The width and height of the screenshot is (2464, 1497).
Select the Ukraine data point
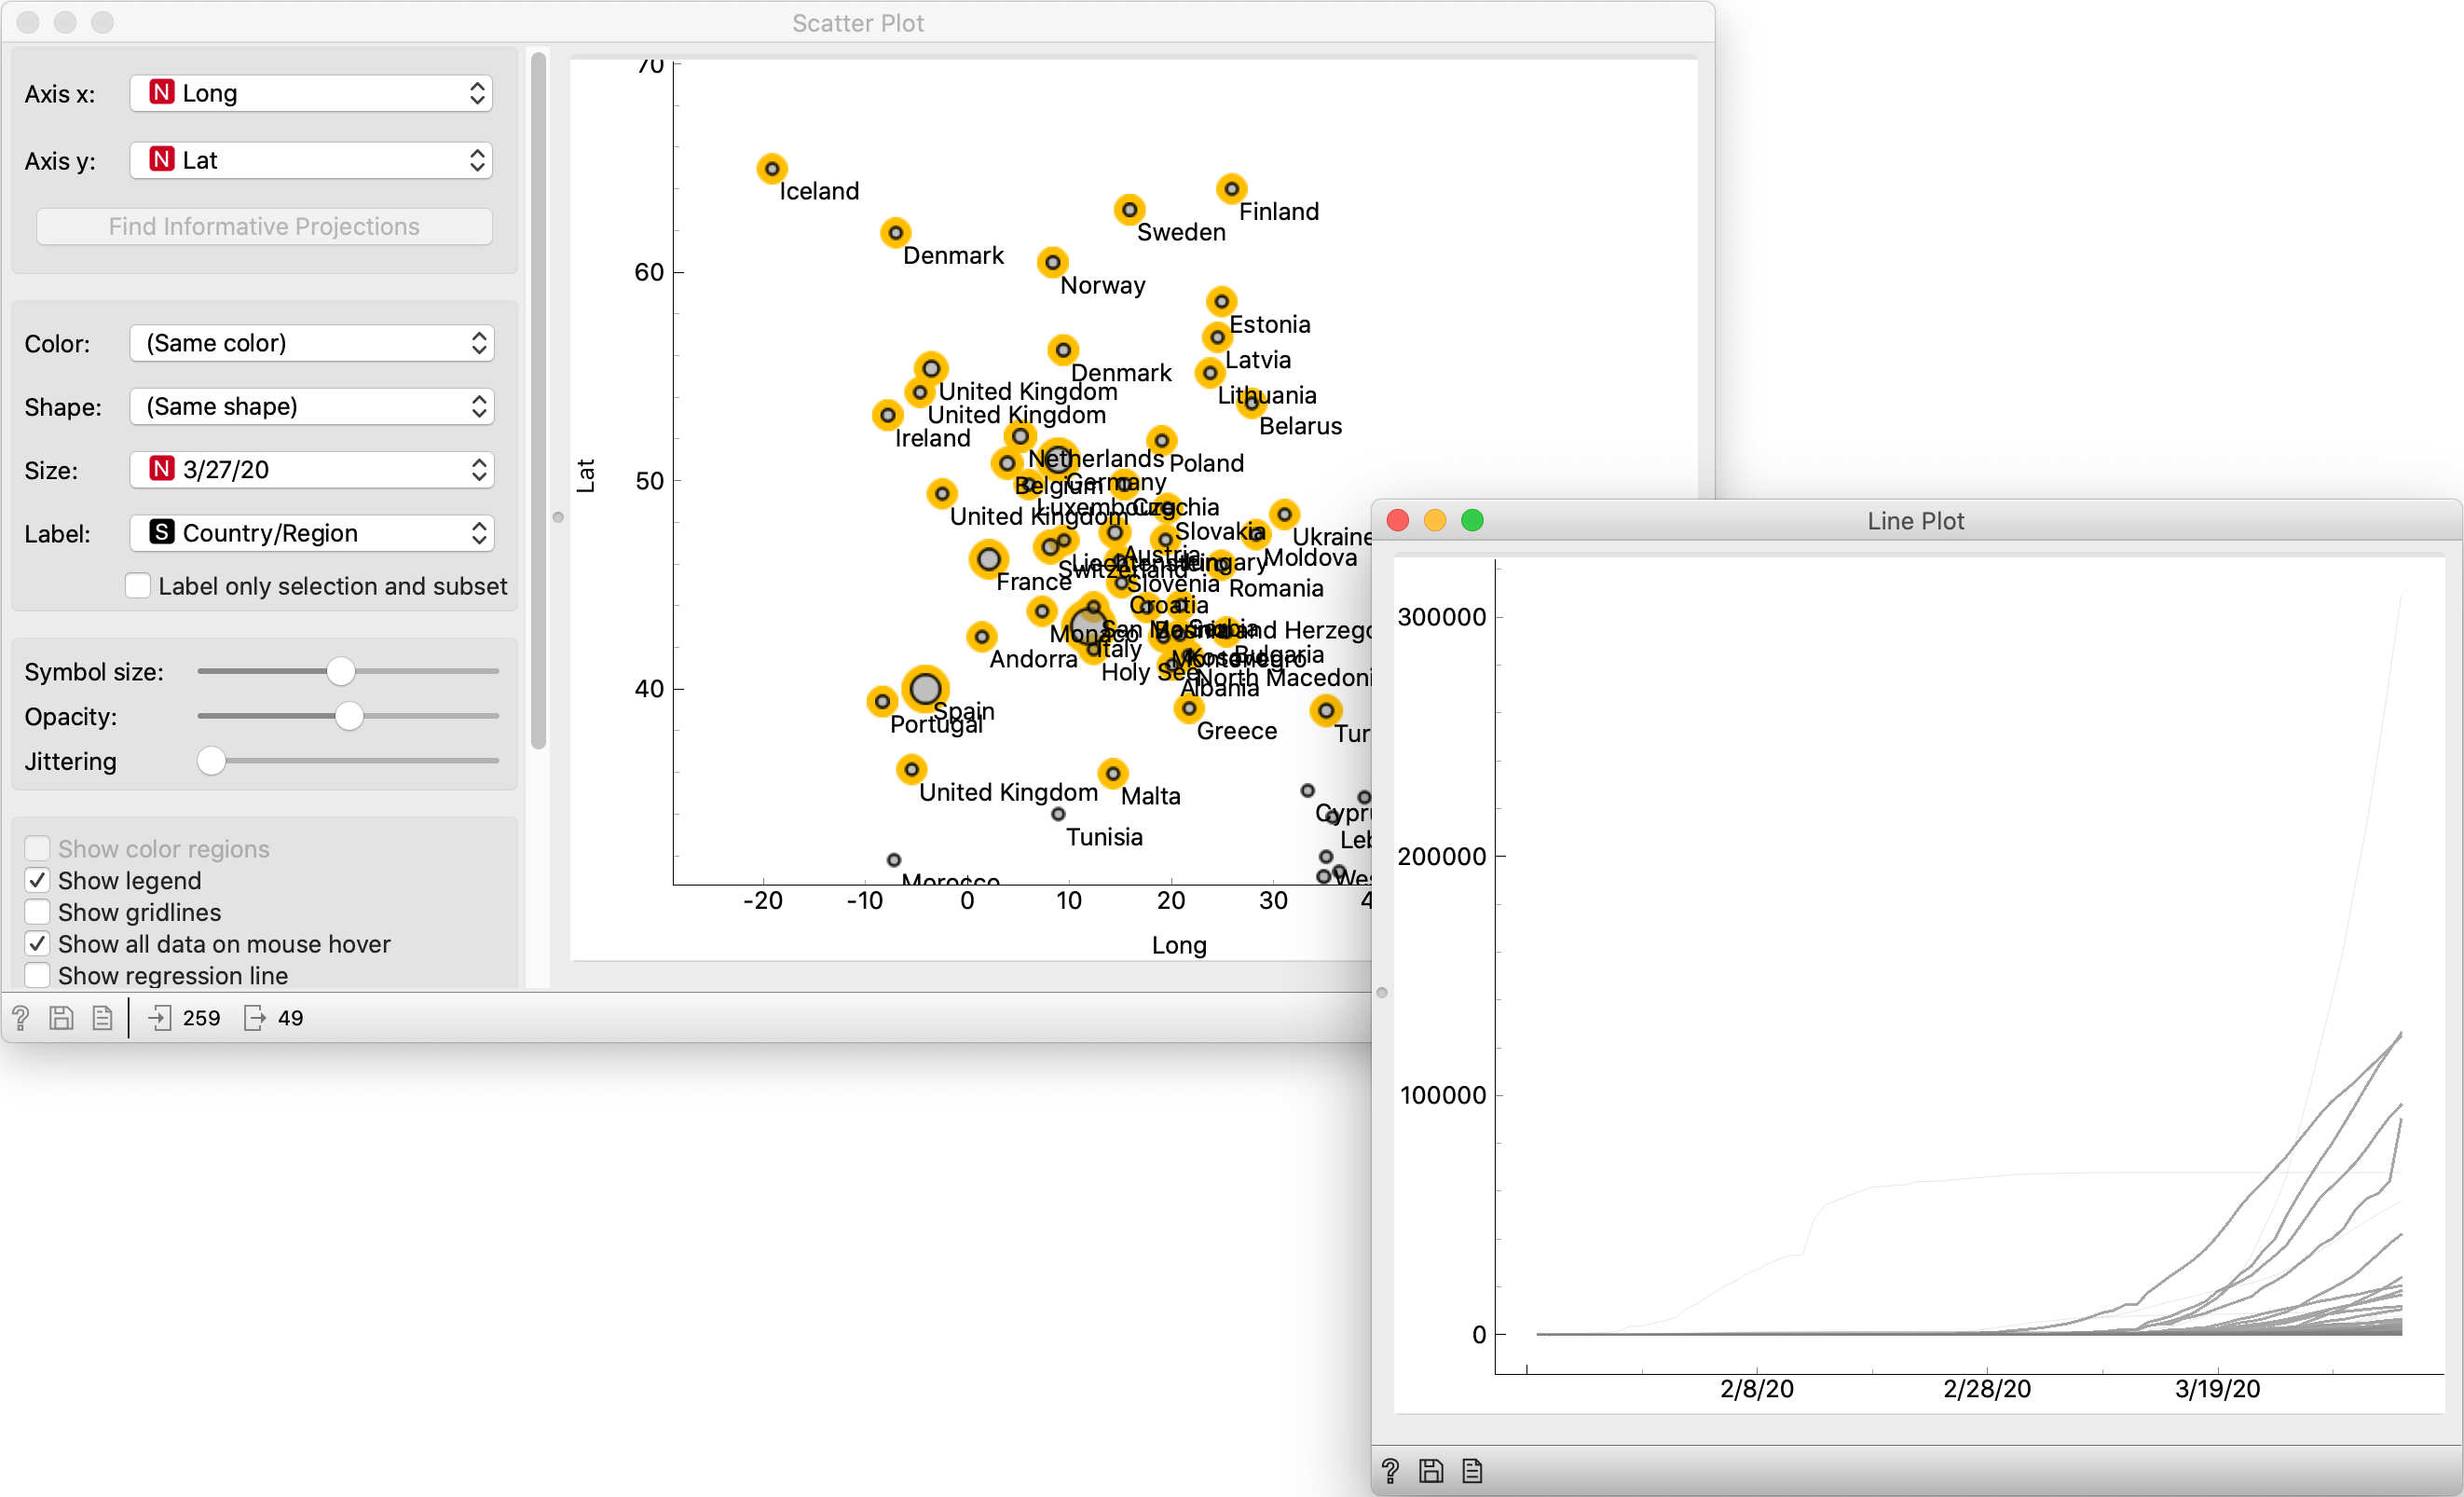pos(1284,514)
